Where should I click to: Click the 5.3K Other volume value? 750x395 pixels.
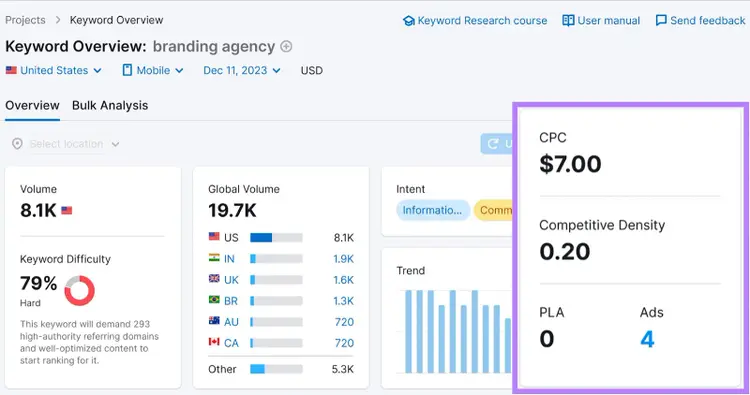click(x=343, y=369)
